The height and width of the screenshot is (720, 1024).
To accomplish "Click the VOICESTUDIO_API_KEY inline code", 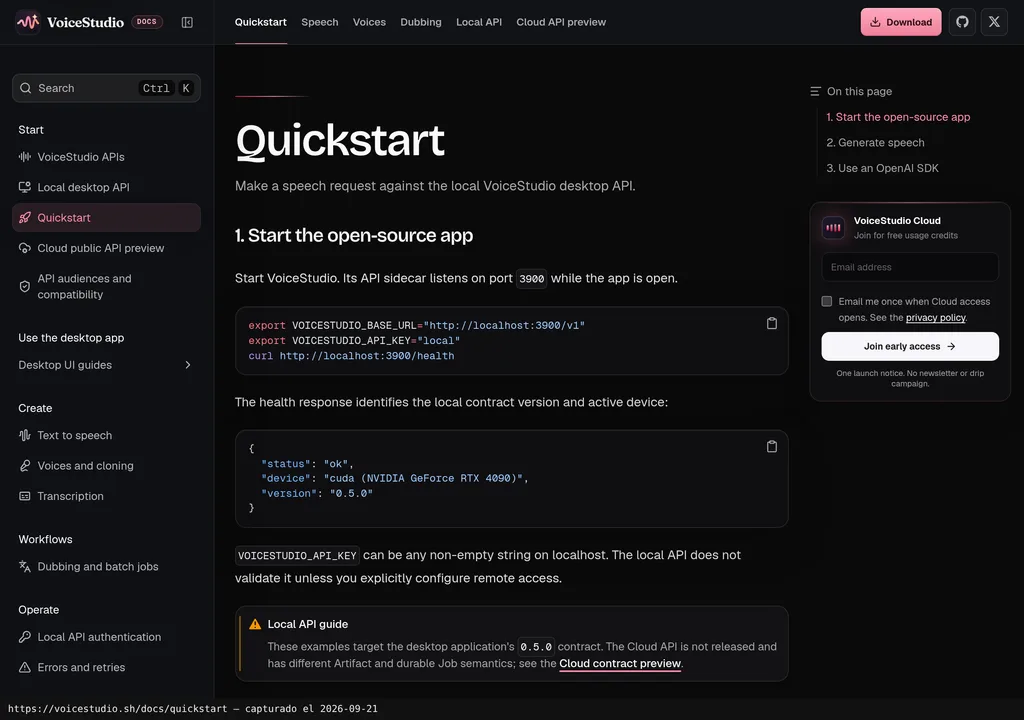I will coord(297,555).
